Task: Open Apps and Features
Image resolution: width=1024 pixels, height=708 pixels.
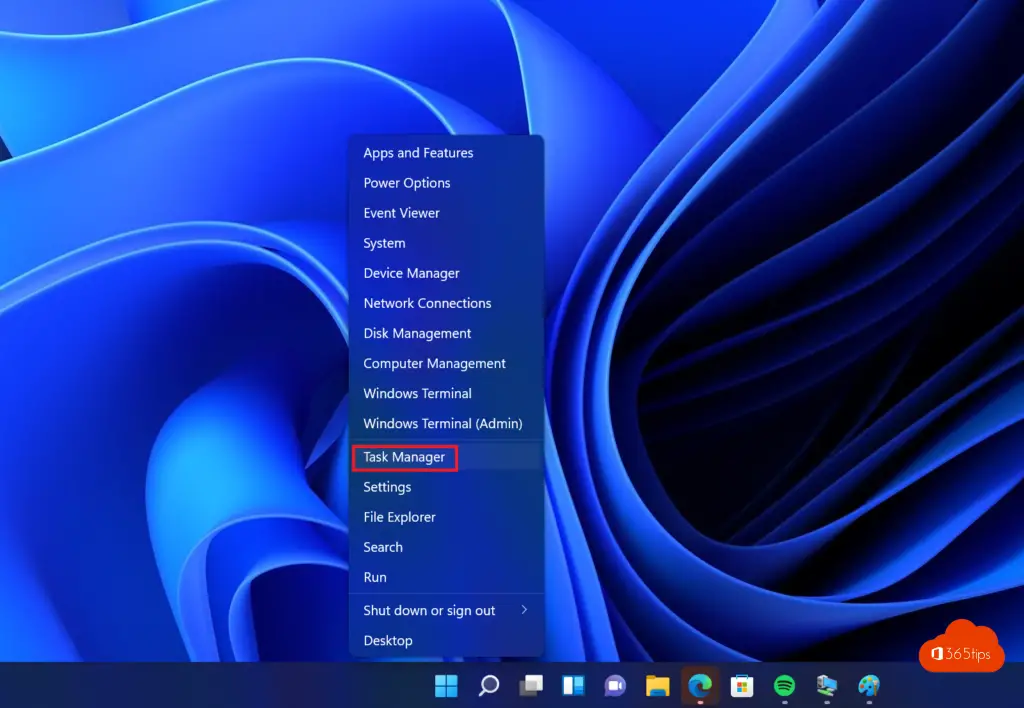Action: [x=418, y=153]
